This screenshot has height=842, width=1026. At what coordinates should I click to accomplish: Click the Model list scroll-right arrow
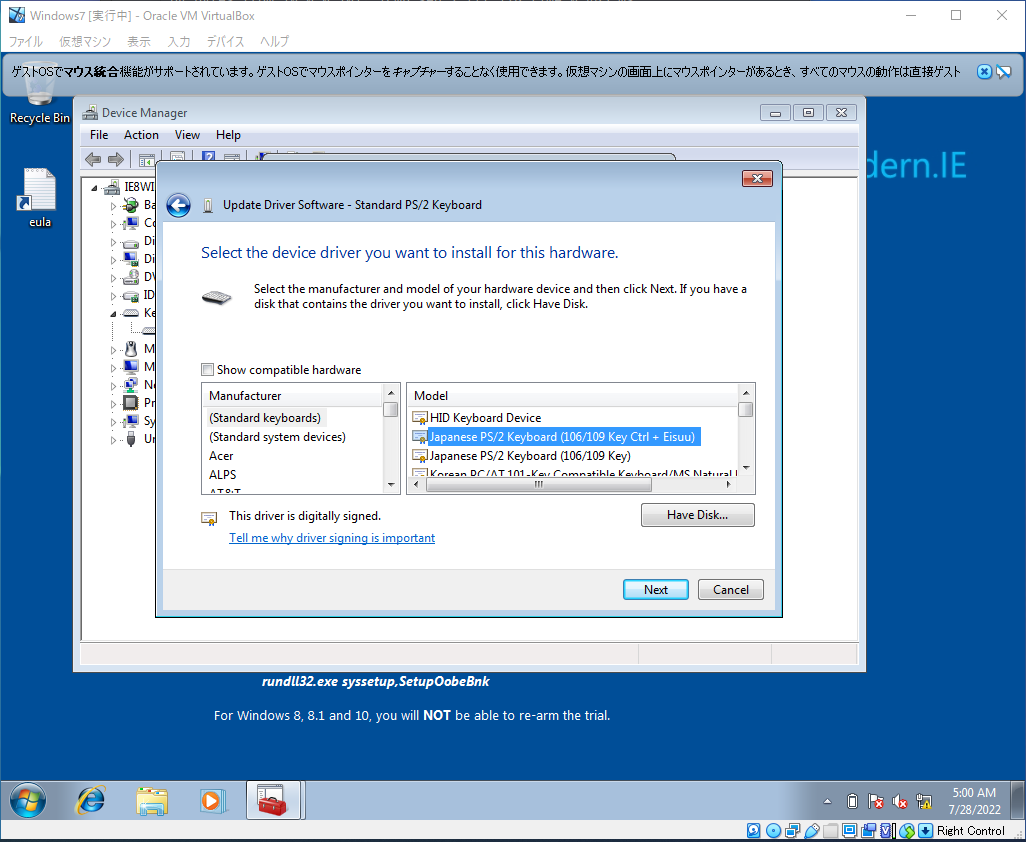point(728,485)
